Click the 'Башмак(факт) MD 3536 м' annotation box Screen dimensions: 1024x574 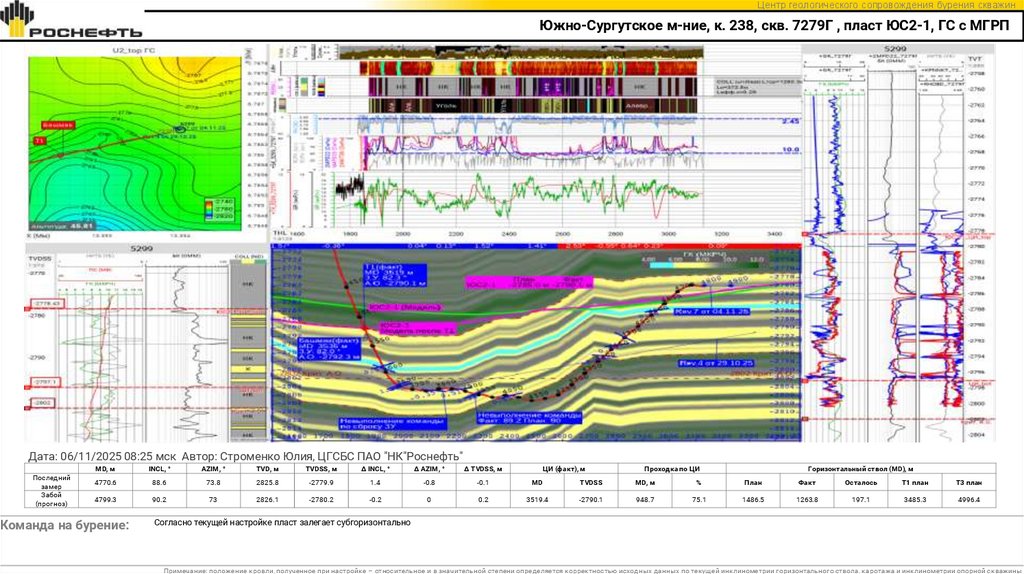pos(329,349)
